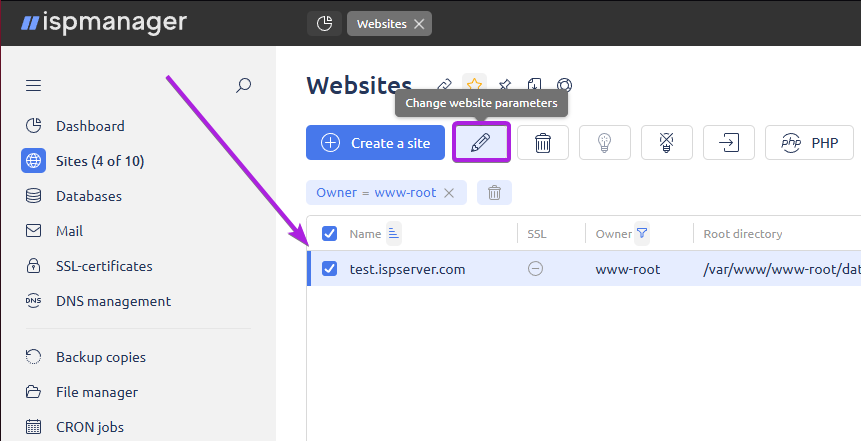This screenshot has height=441, width=861.
Task: Click the arrow-into-door login as owner button
Action: point(729,143)
